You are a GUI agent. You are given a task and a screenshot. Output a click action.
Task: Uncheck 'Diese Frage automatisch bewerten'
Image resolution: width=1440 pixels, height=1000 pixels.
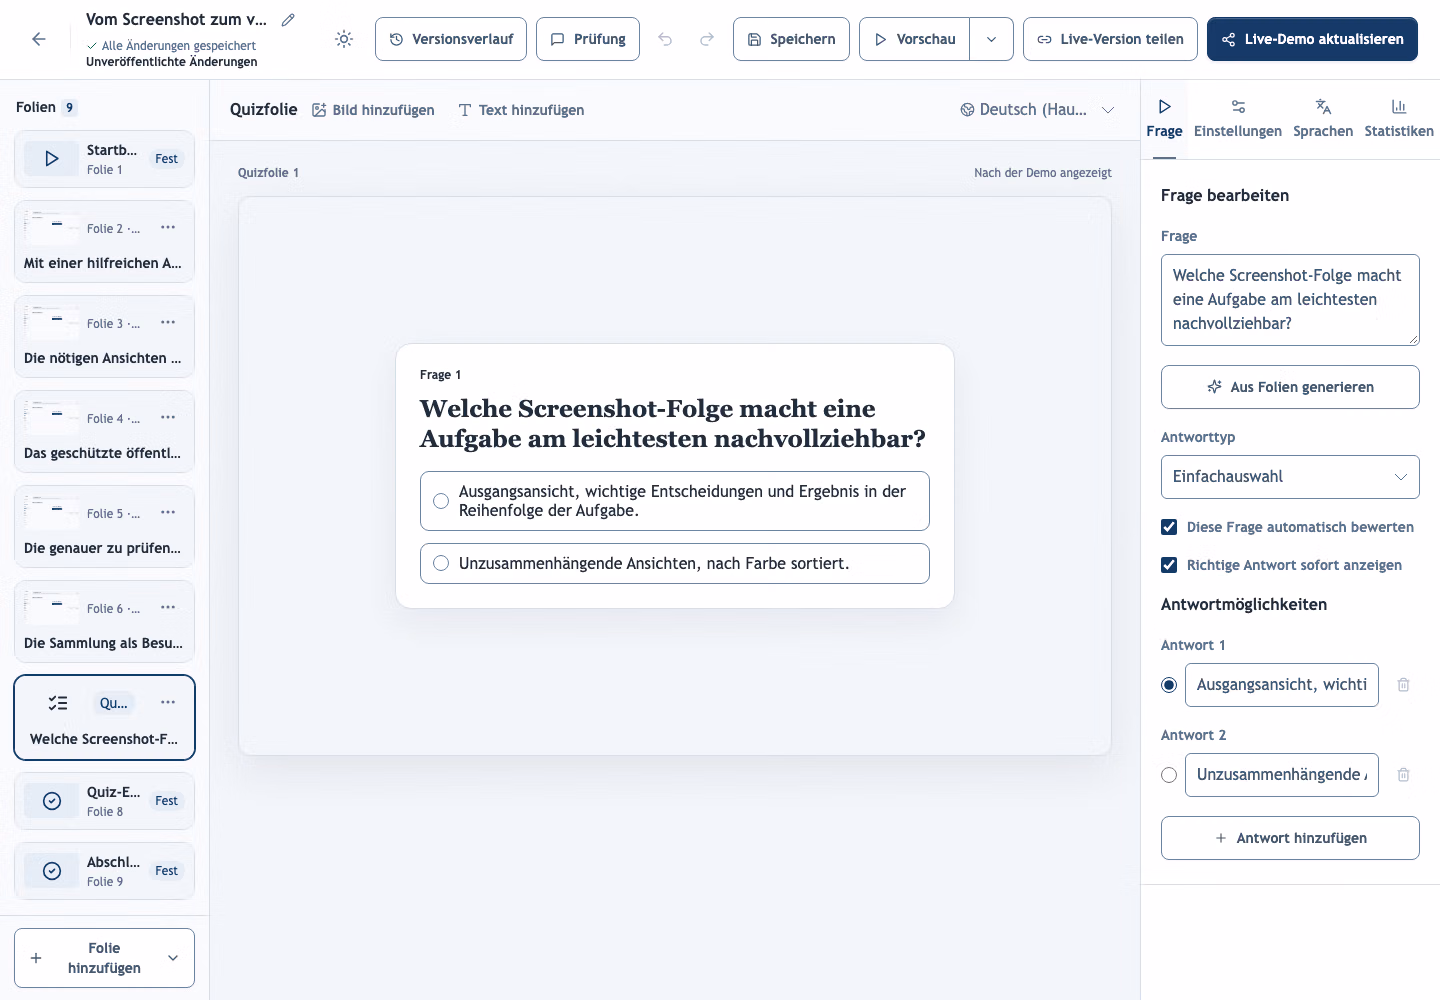(x=1169, y=527)
